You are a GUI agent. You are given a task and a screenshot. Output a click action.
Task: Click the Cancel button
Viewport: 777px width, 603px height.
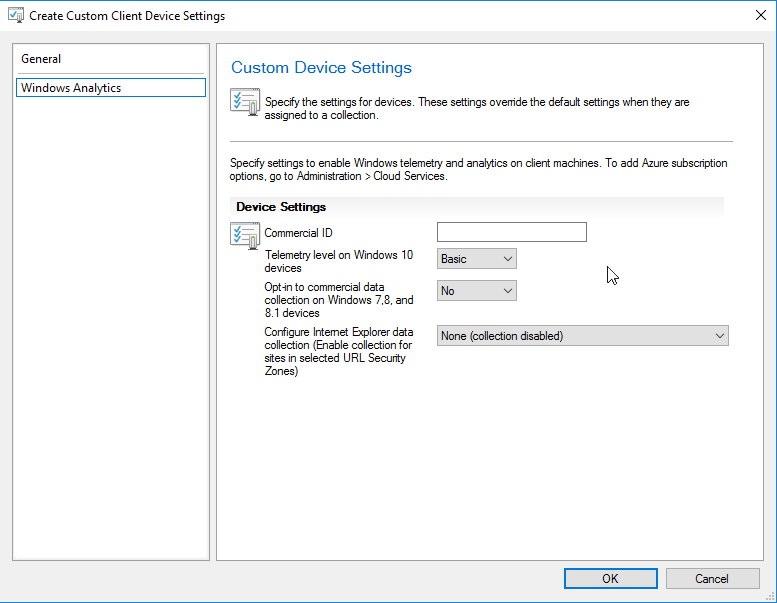(712, 579)
